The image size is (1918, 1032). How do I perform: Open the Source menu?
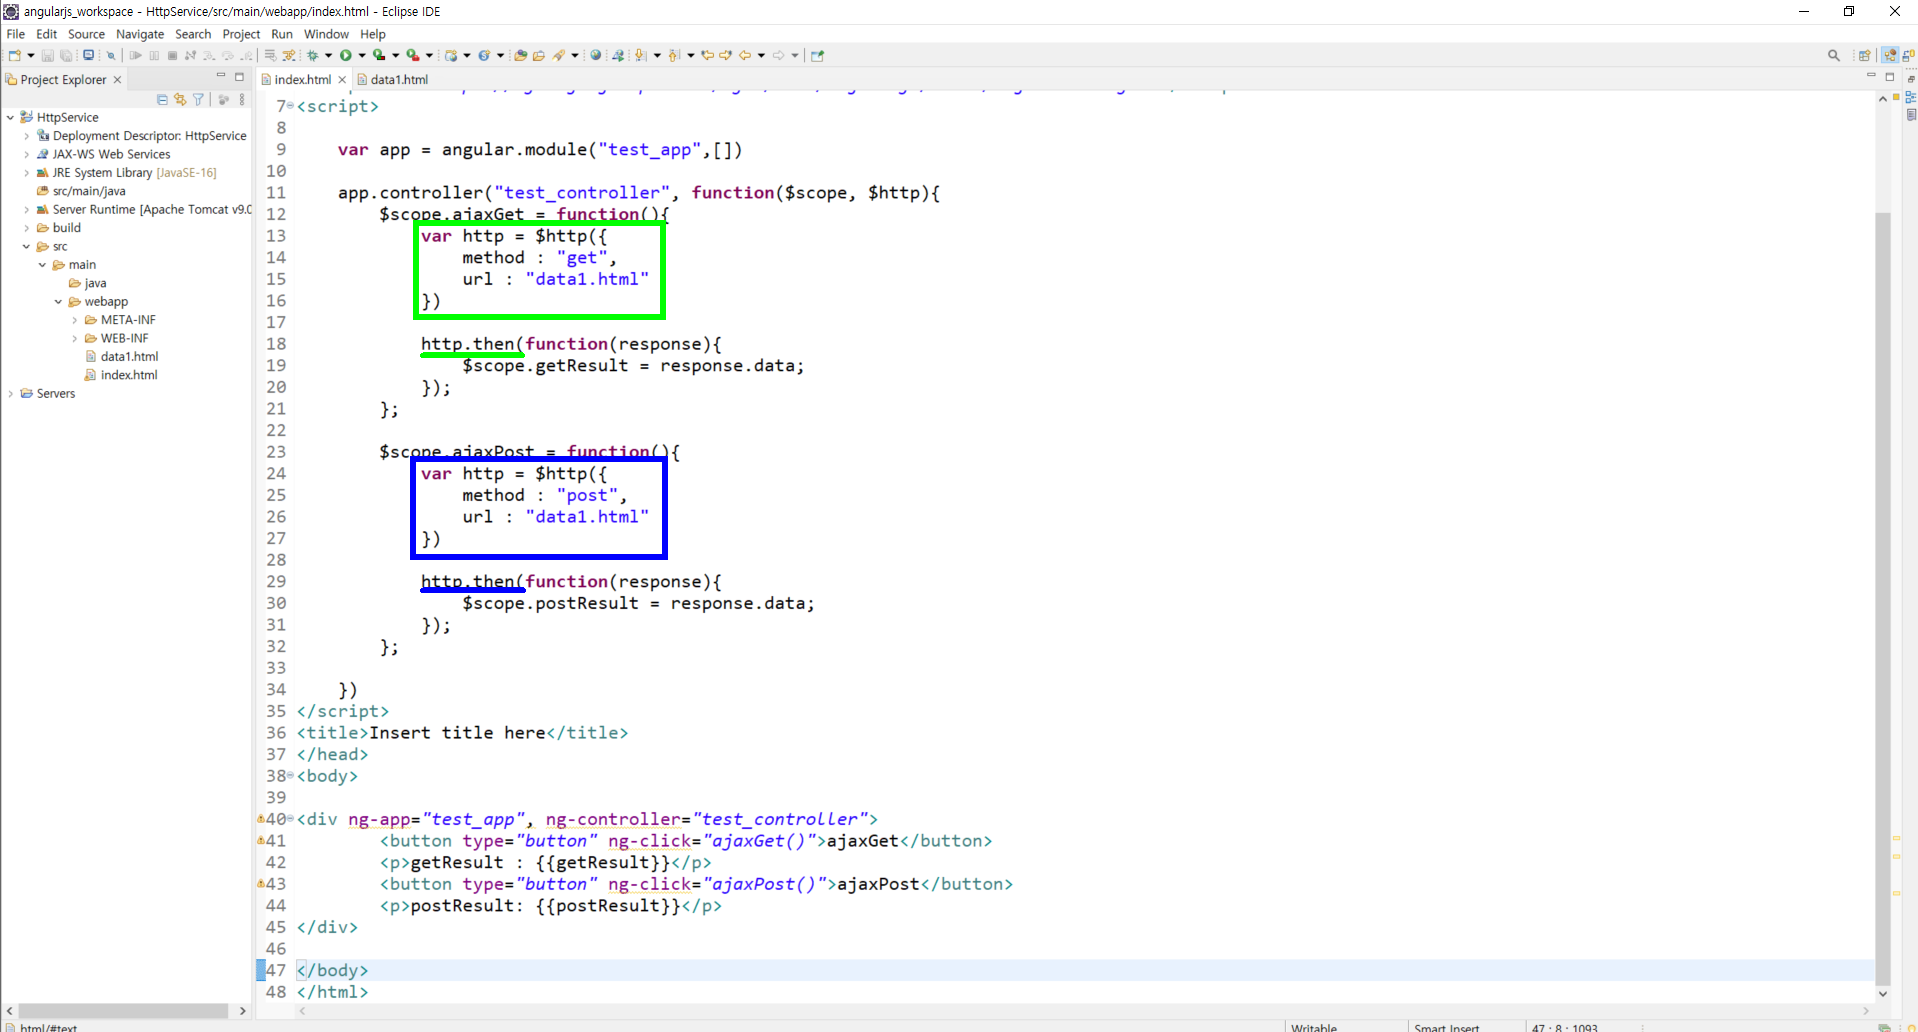click(86, 34)
